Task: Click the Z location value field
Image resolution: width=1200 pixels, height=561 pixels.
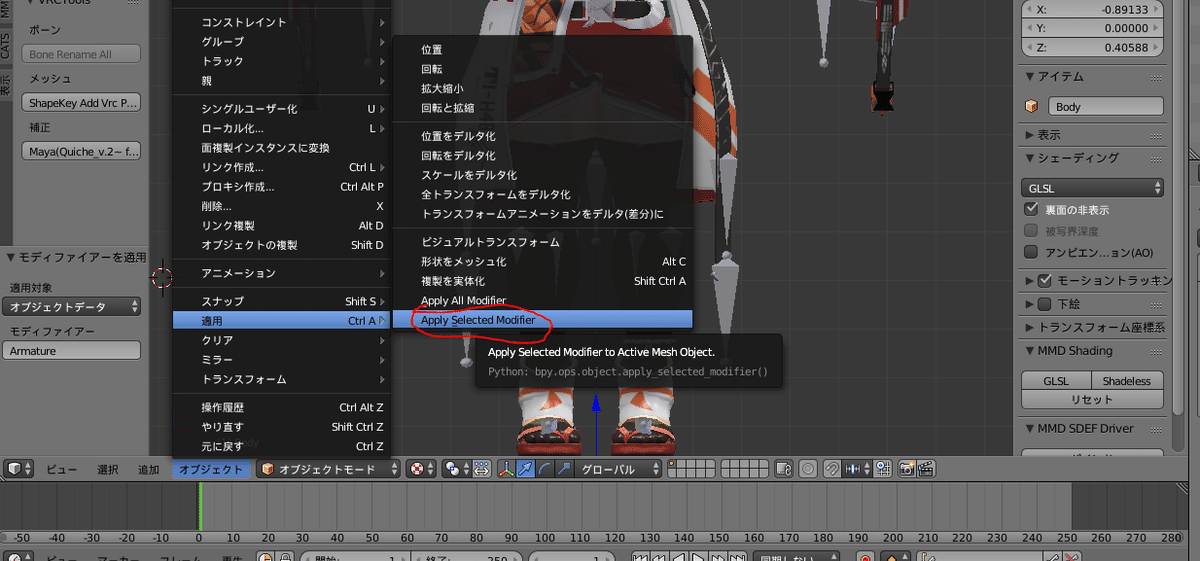Action: [1093, 48]
